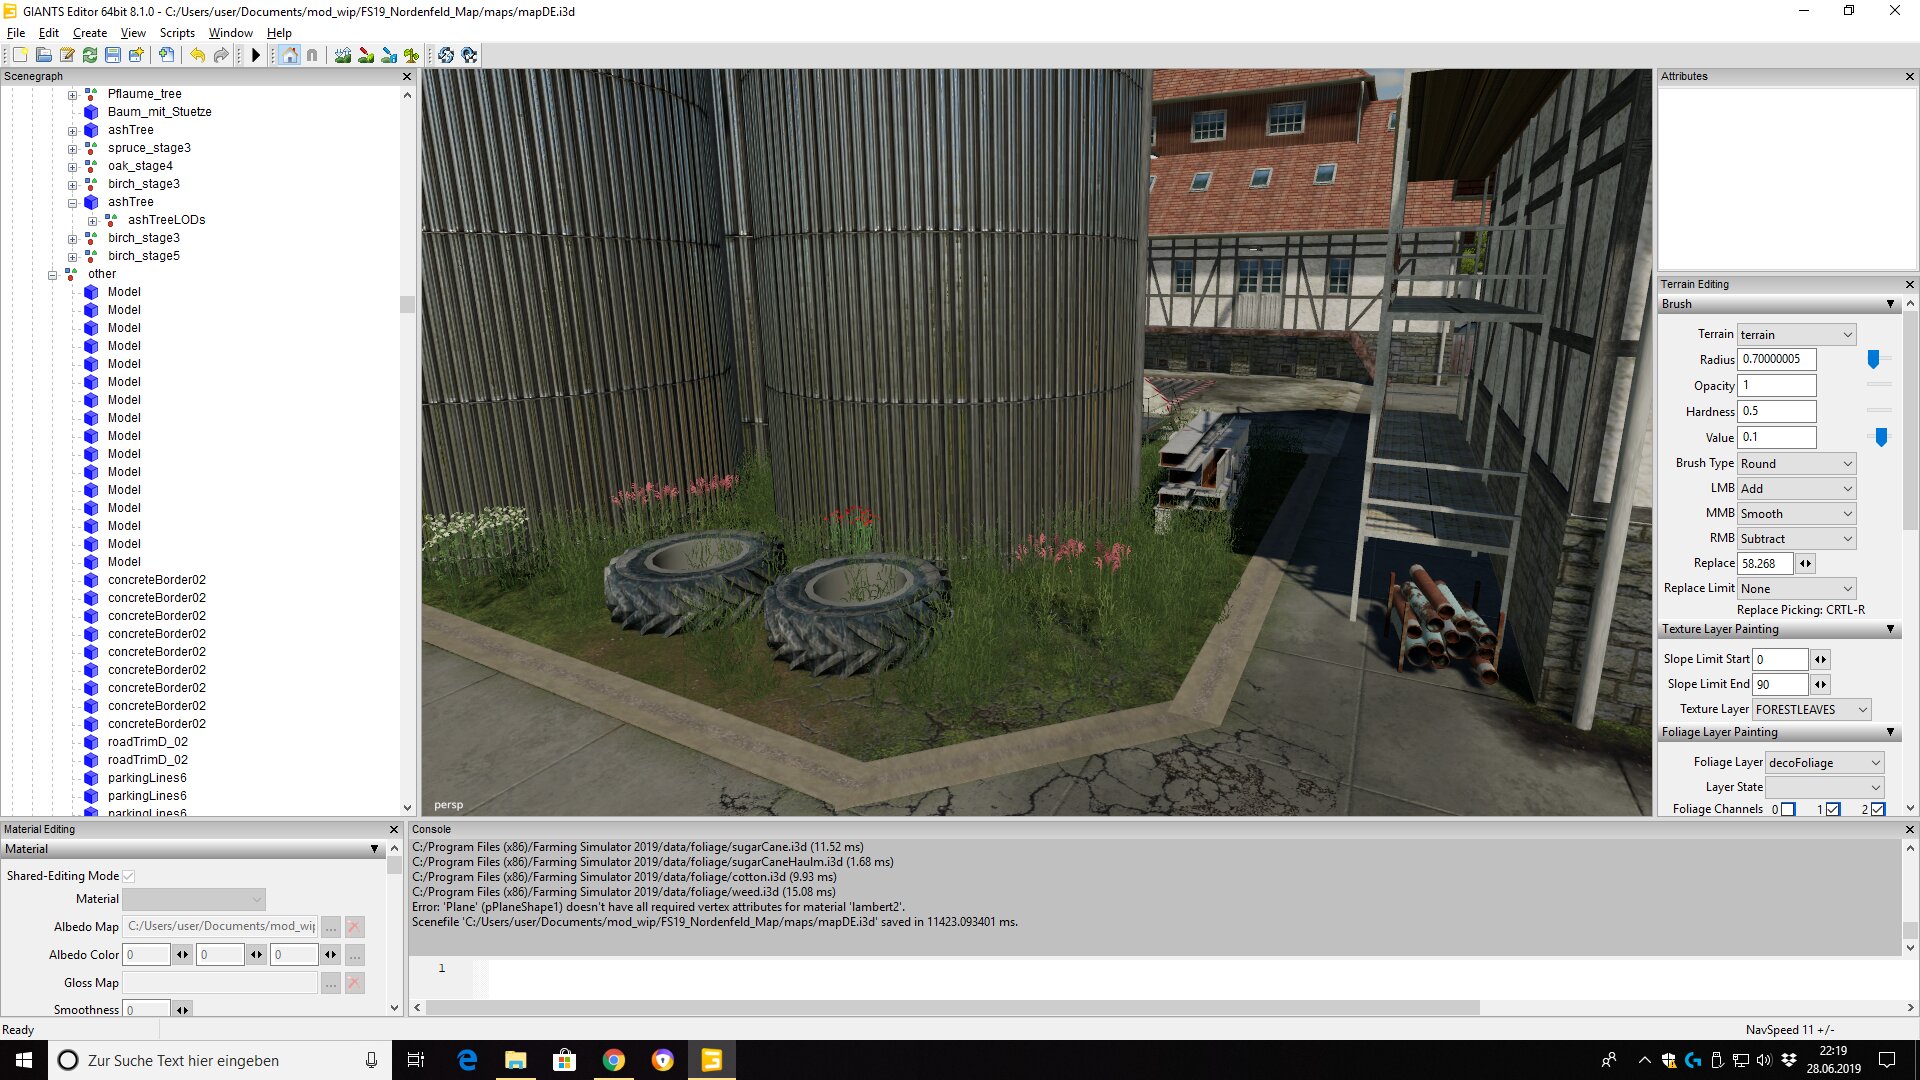Uncheck Foliage Channels checkbox 2
Viewport: 1920px width, 1080px height.
tap(1878, 809)
